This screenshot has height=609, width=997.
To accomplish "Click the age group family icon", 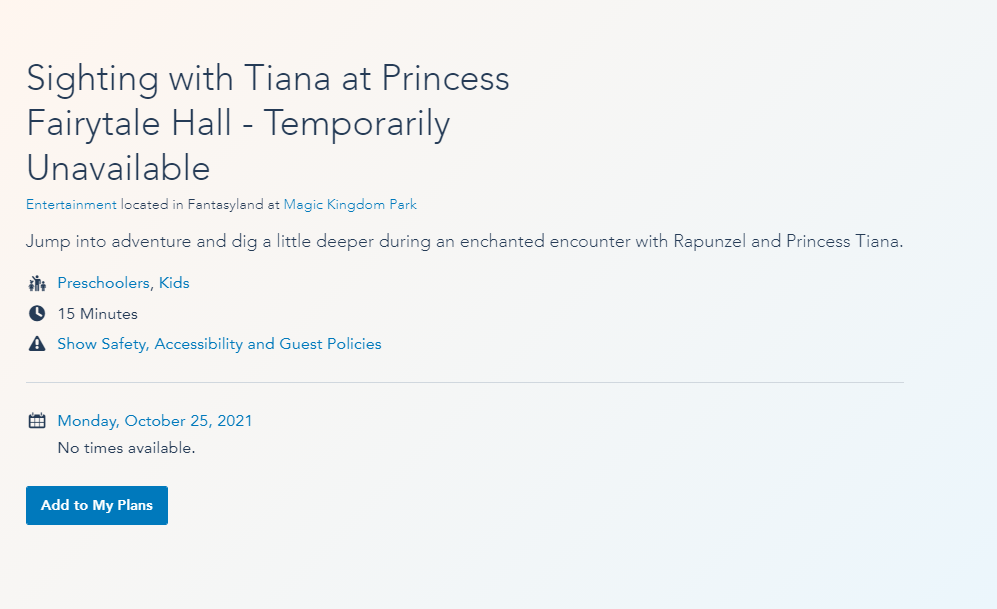I will coord(37,283).
